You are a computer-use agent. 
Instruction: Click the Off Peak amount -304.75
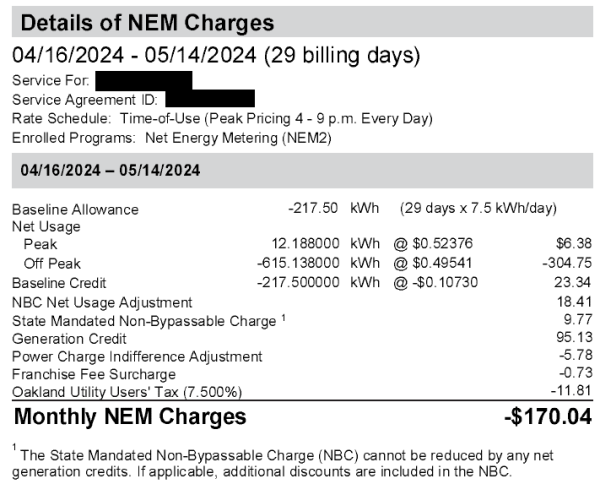[566, 263]
